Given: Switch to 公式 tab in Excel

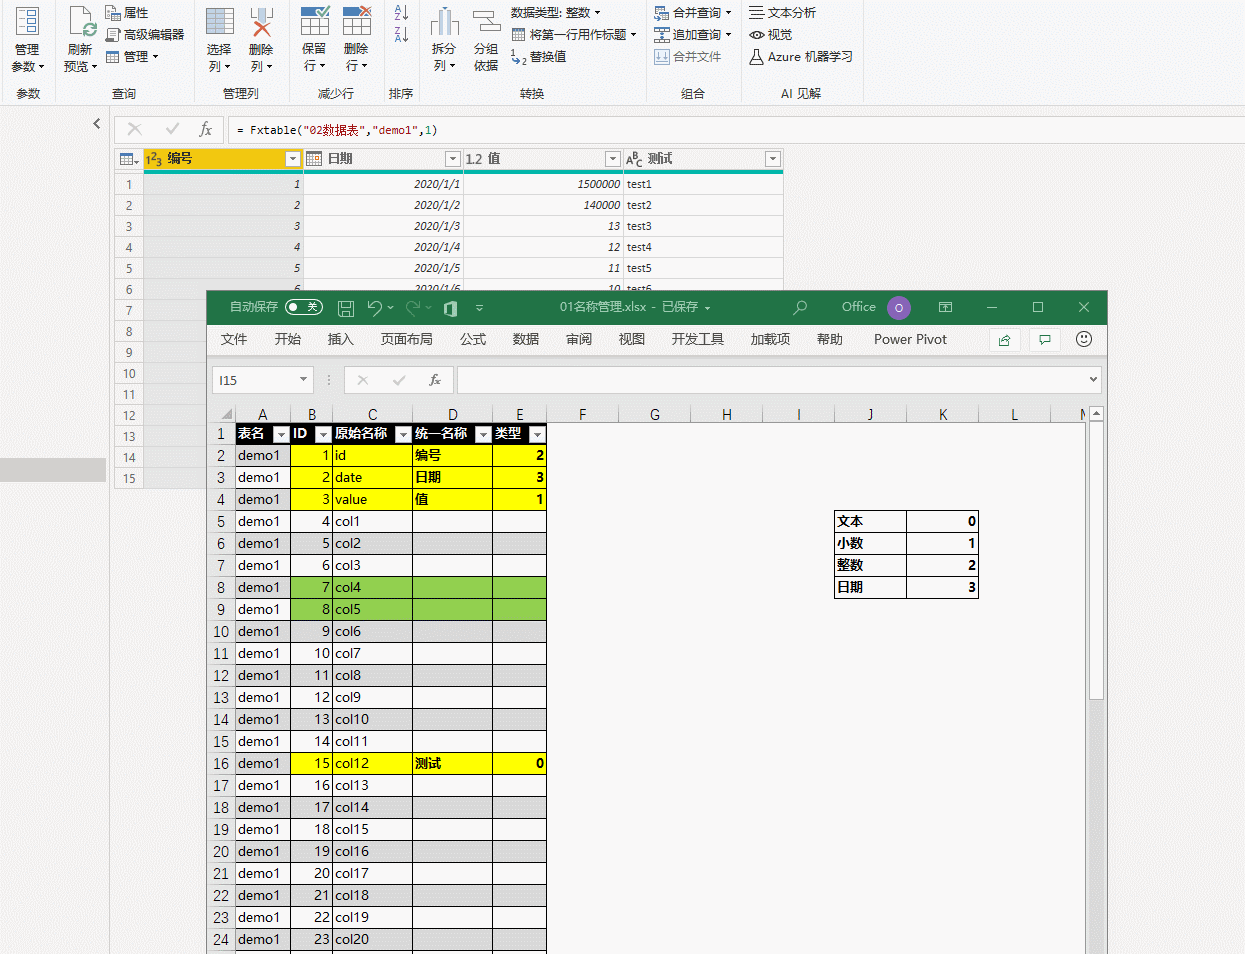Looking at the screenshot, I should 473,340.
